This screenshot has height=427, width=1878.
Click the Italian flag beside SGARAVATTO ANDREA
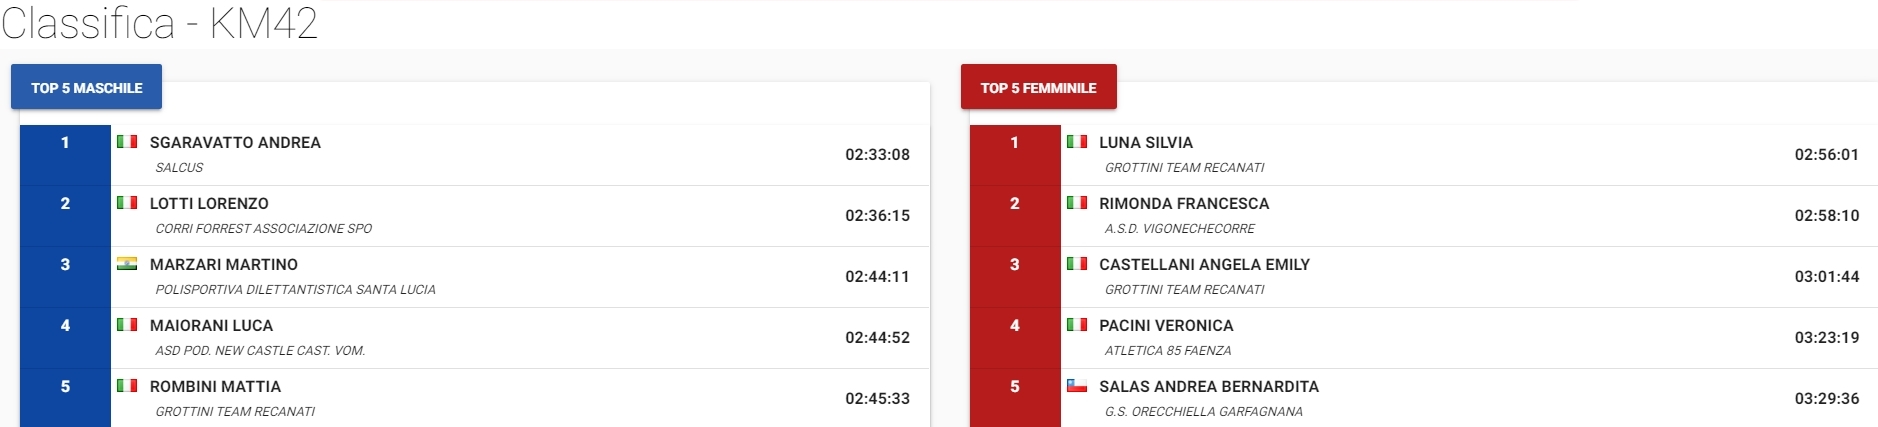pyautogui.click(x=127, y=142)
